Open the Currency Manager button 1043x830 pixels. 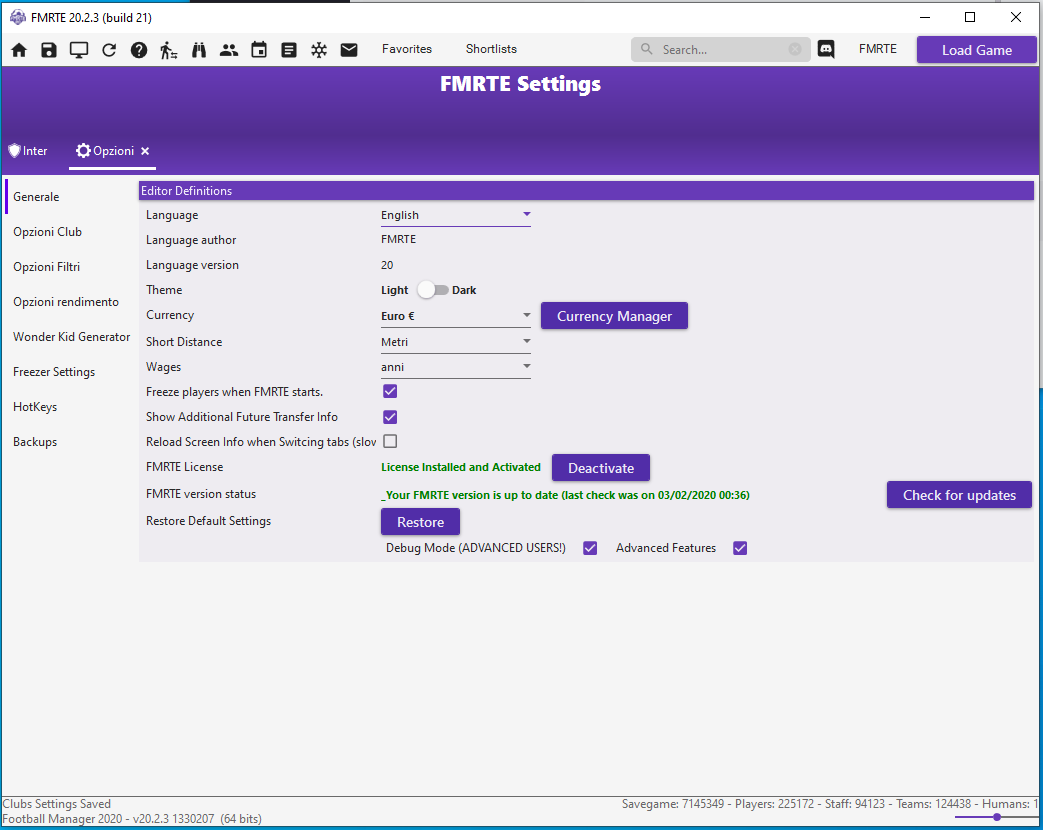(x=614, y=316)
